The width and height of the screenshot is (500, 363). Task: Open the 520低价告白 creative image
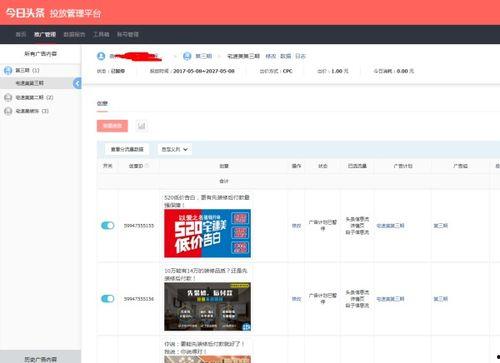207,233
